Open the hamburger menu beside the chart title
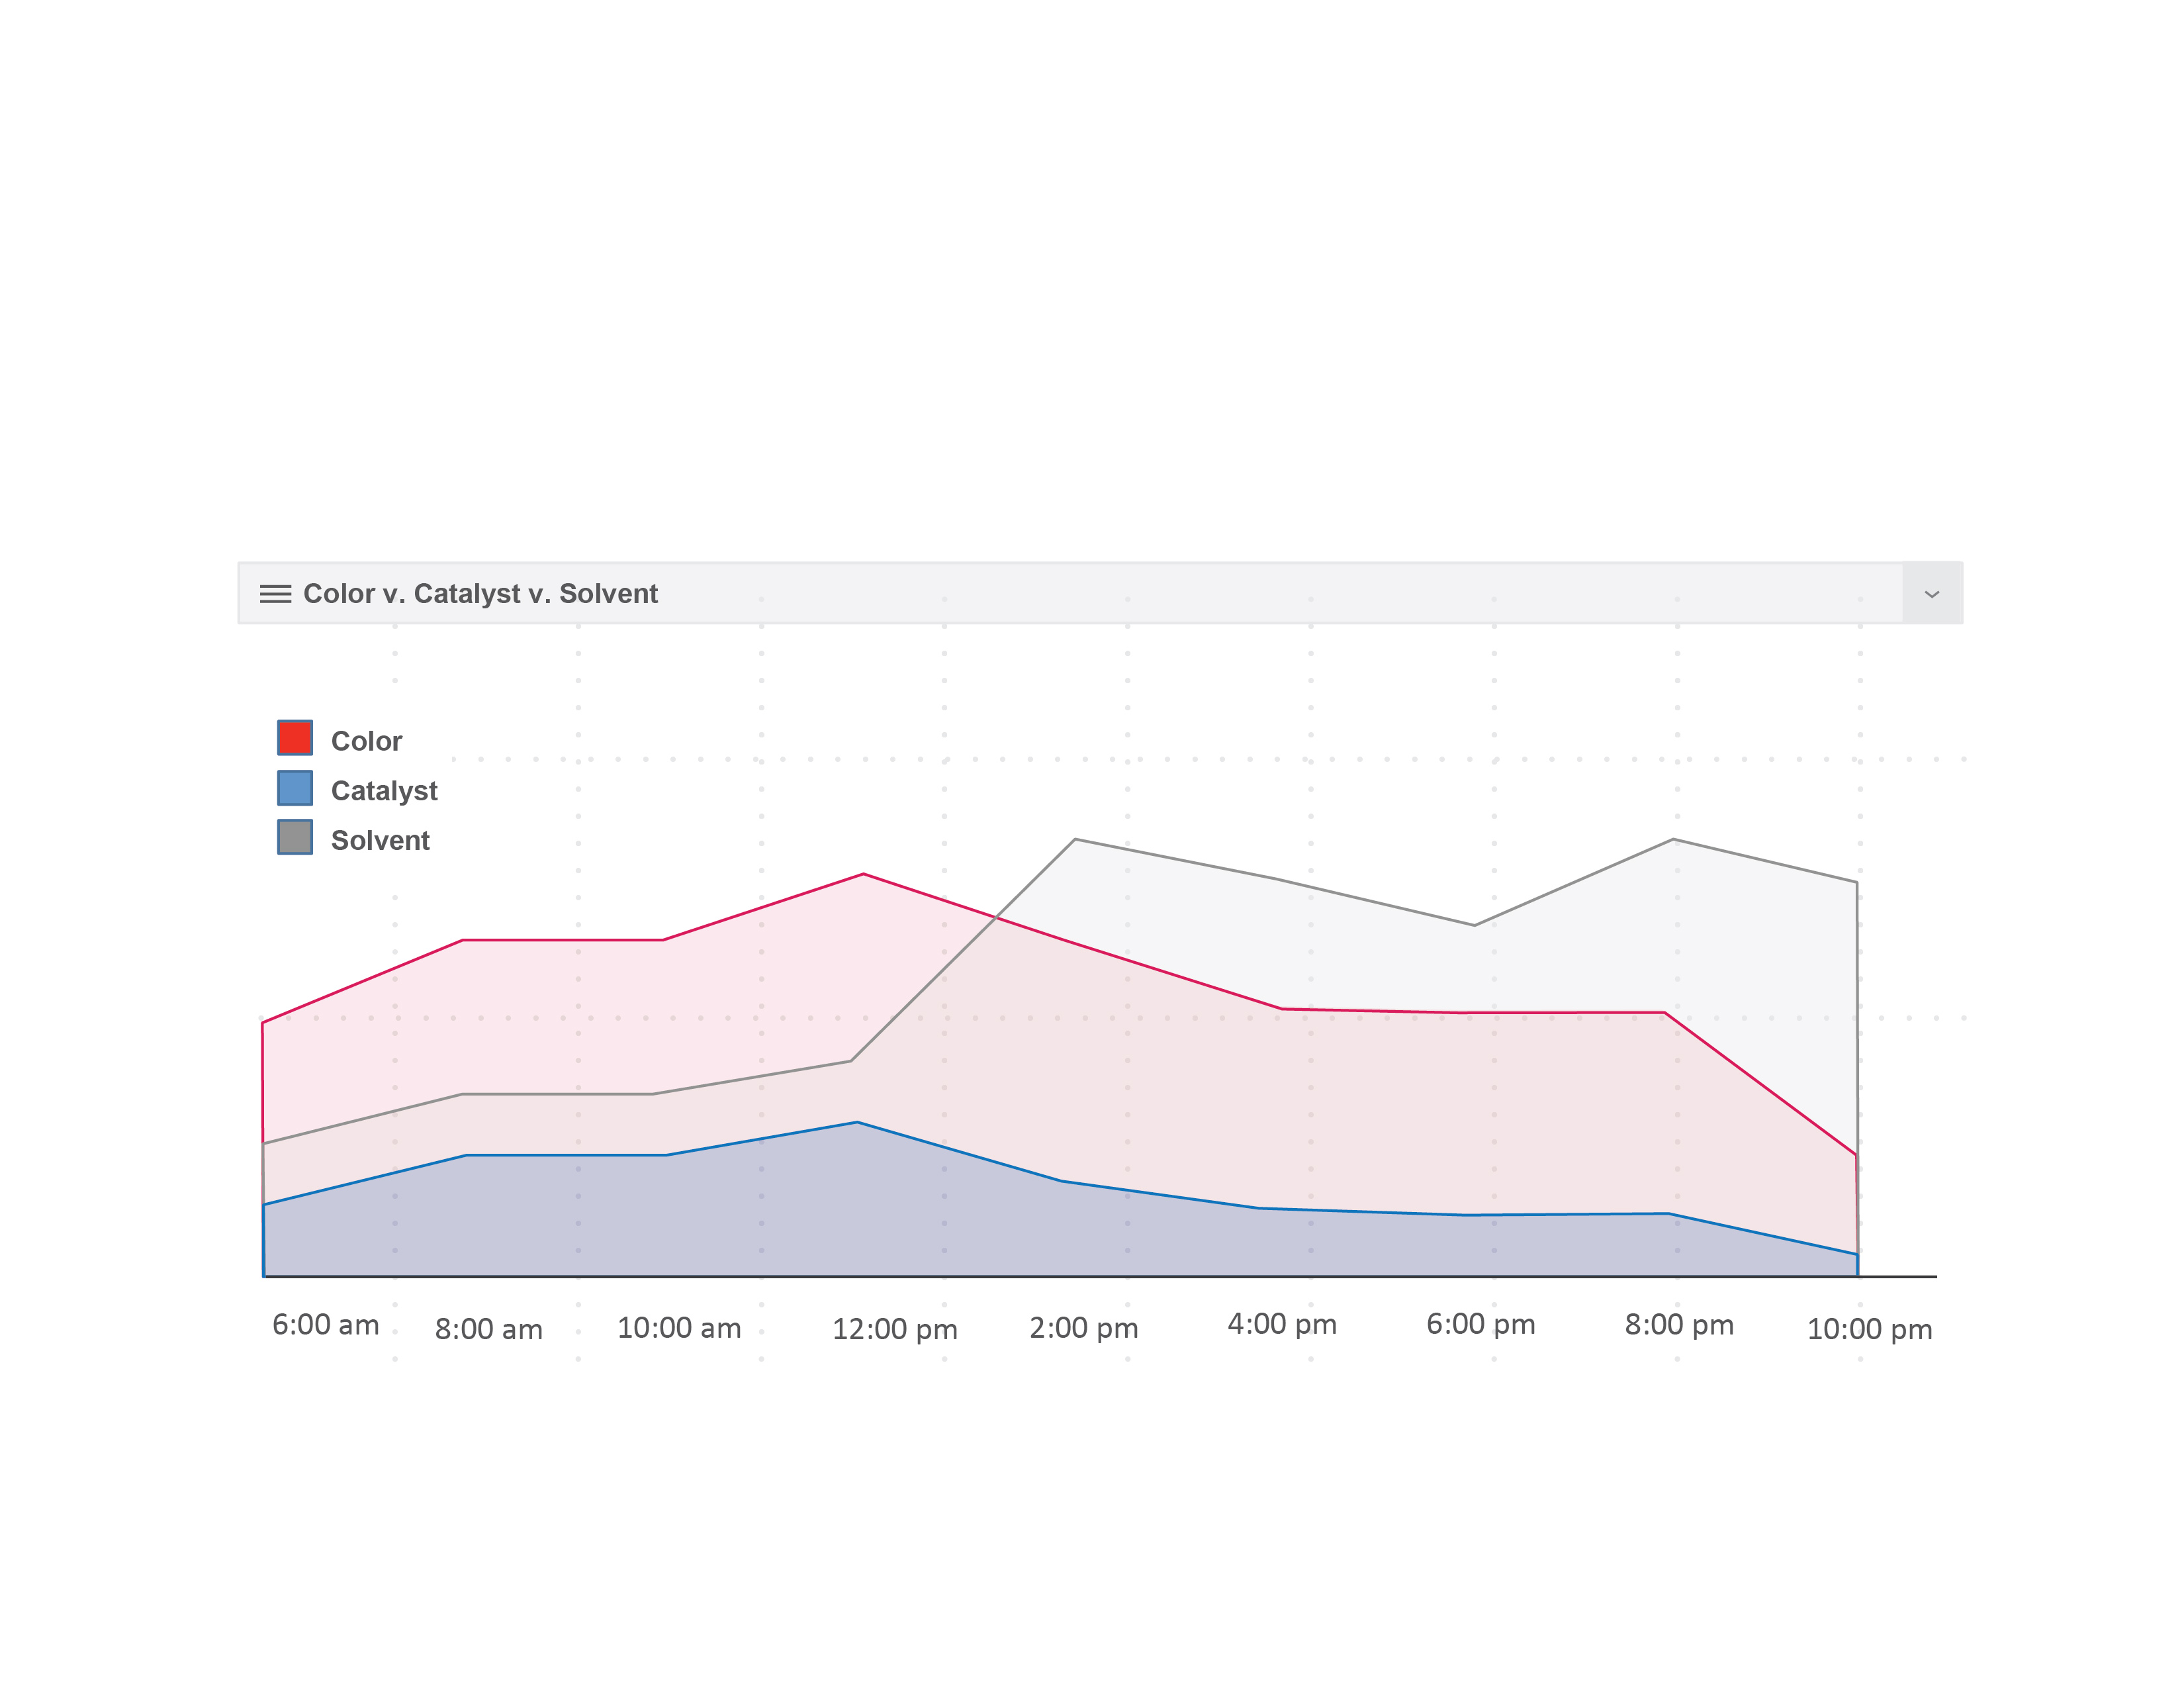 tap(275, 594)
